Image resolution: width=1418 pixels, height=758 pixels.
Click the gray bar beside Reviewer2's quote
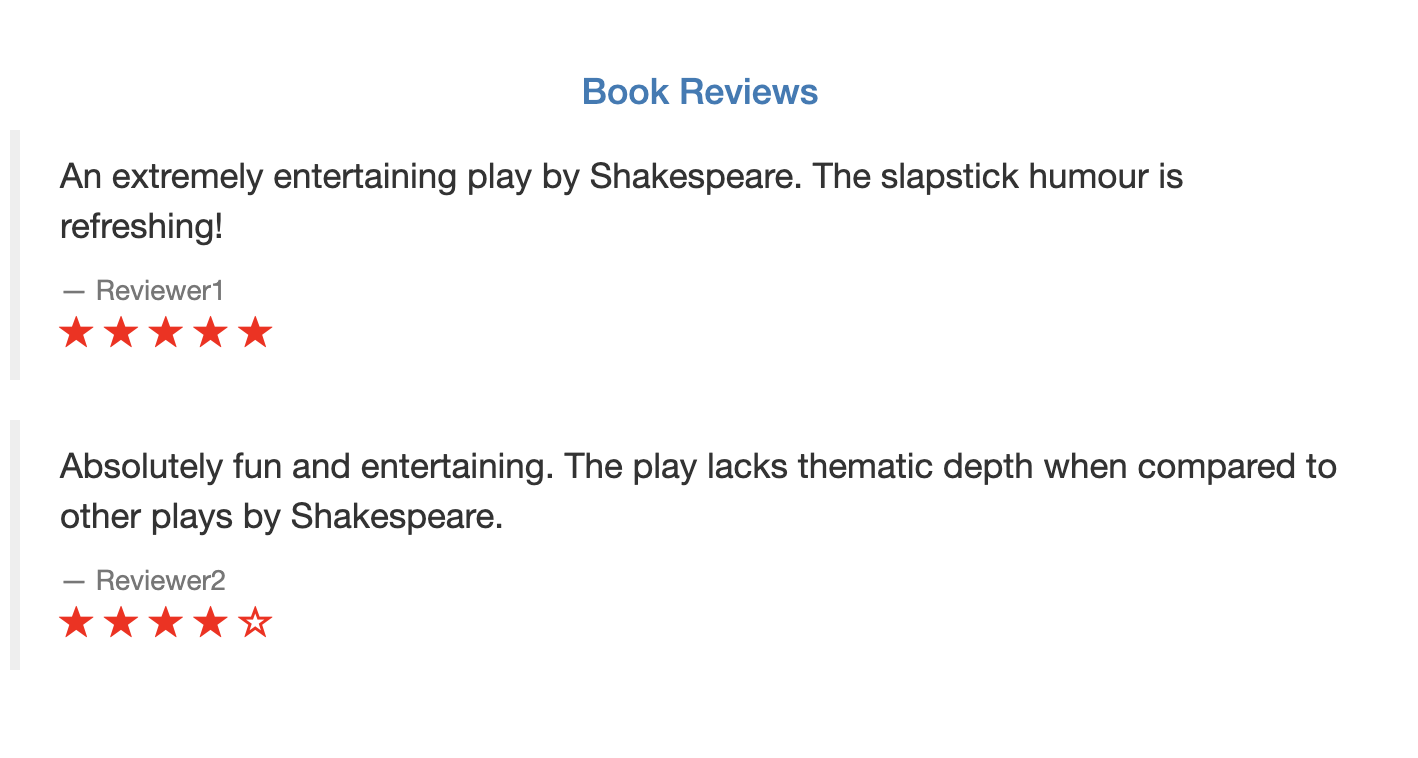(15, 545)
